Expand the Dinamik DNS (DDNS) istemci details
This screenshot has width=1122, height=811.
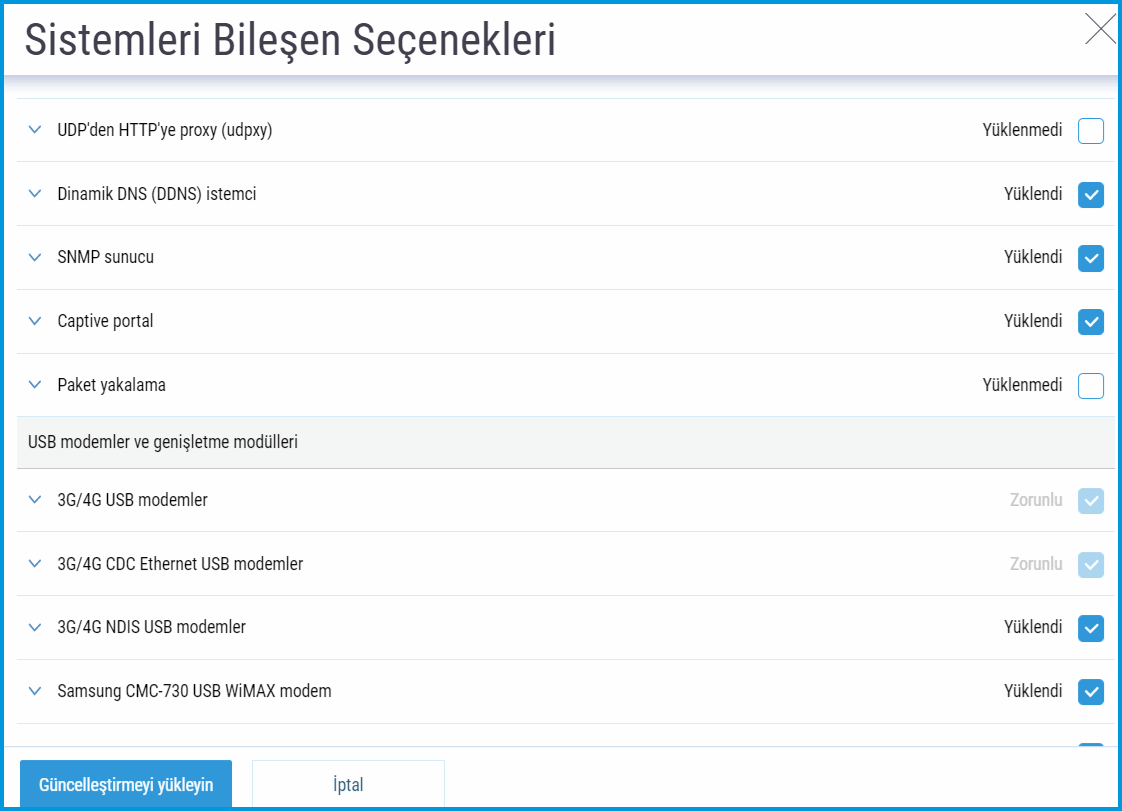36,194
